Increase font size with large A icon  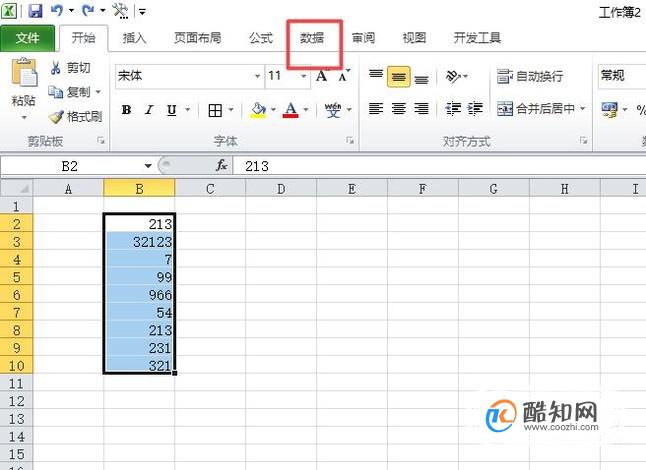click(x=321, y=76)
